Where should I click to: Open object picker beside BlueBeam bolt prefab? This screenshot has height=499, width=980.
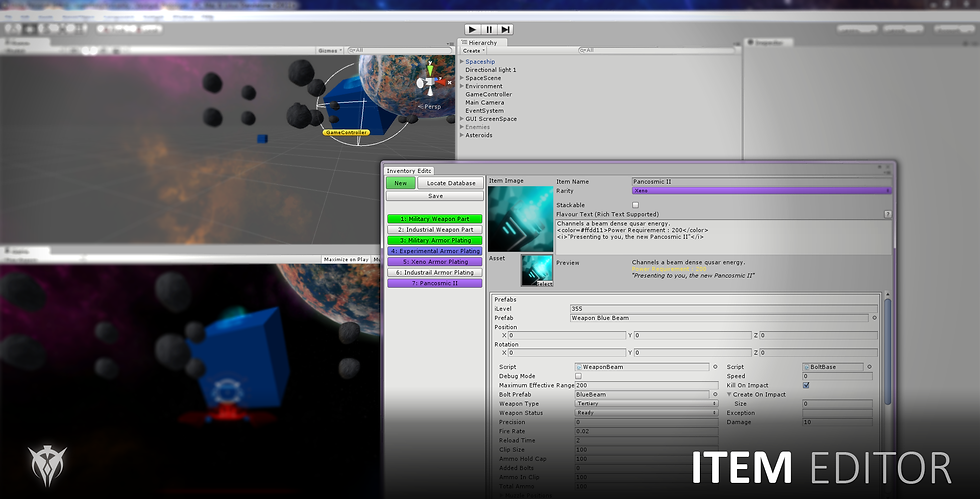click(715, 395)
